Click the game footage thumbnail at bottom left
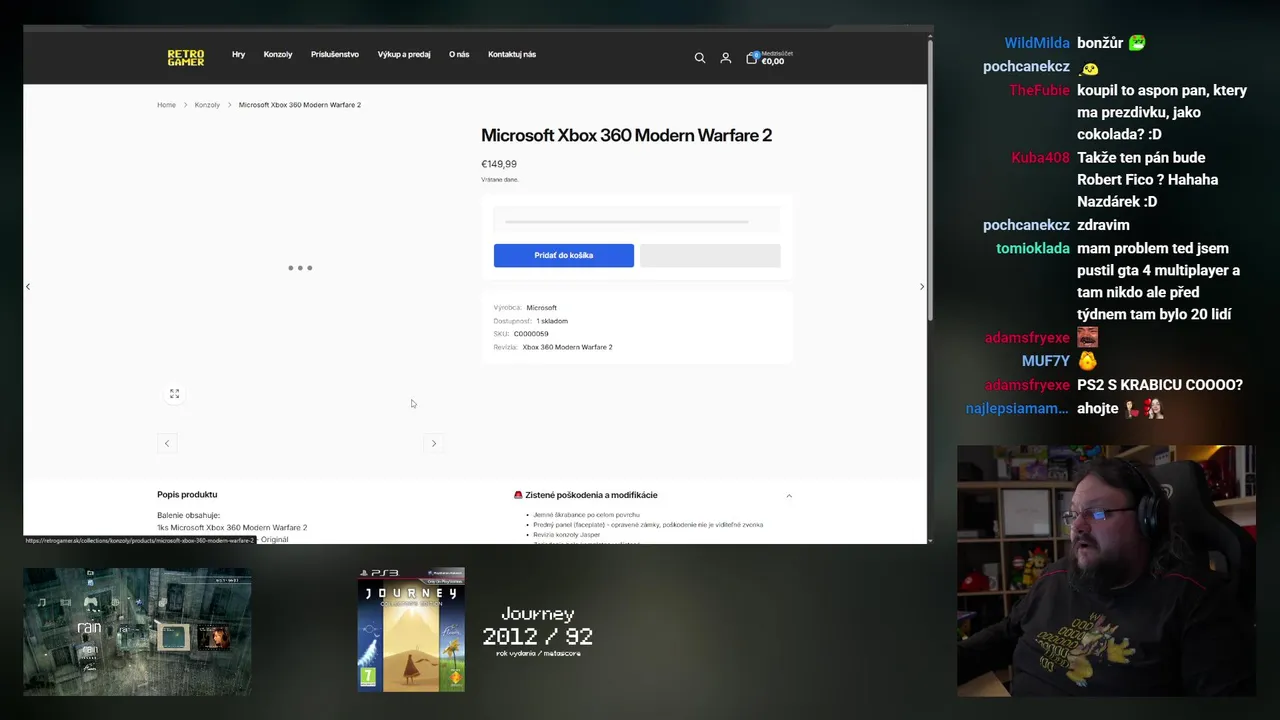The height and width of the screenshot is (720, 1280). 138,632
